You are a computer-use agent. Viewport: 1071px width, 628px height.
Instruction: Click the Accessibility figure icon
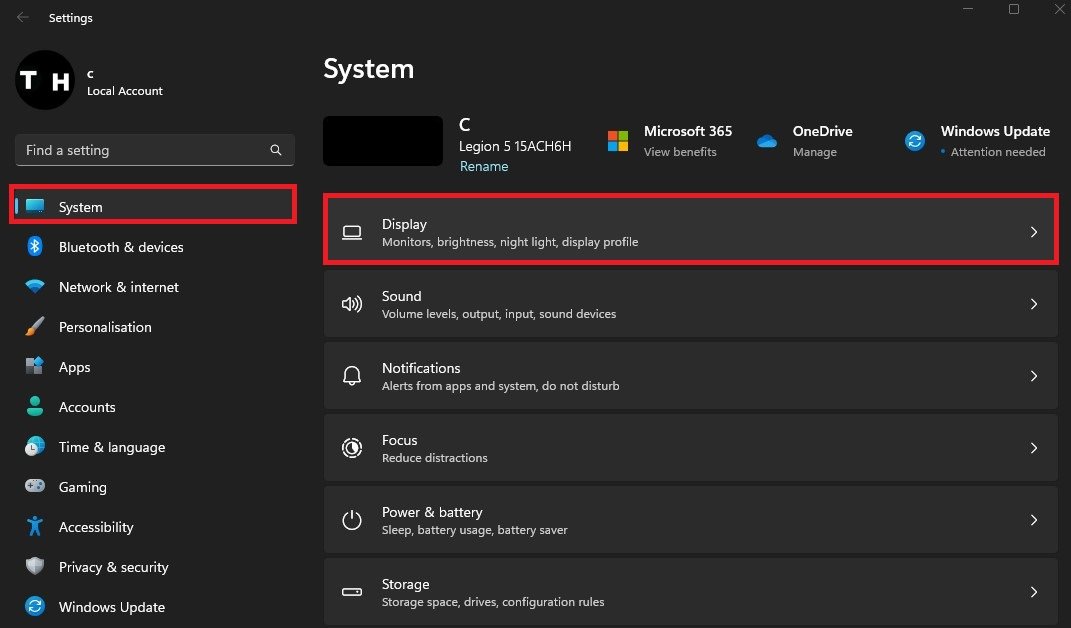tap(35, 527)
